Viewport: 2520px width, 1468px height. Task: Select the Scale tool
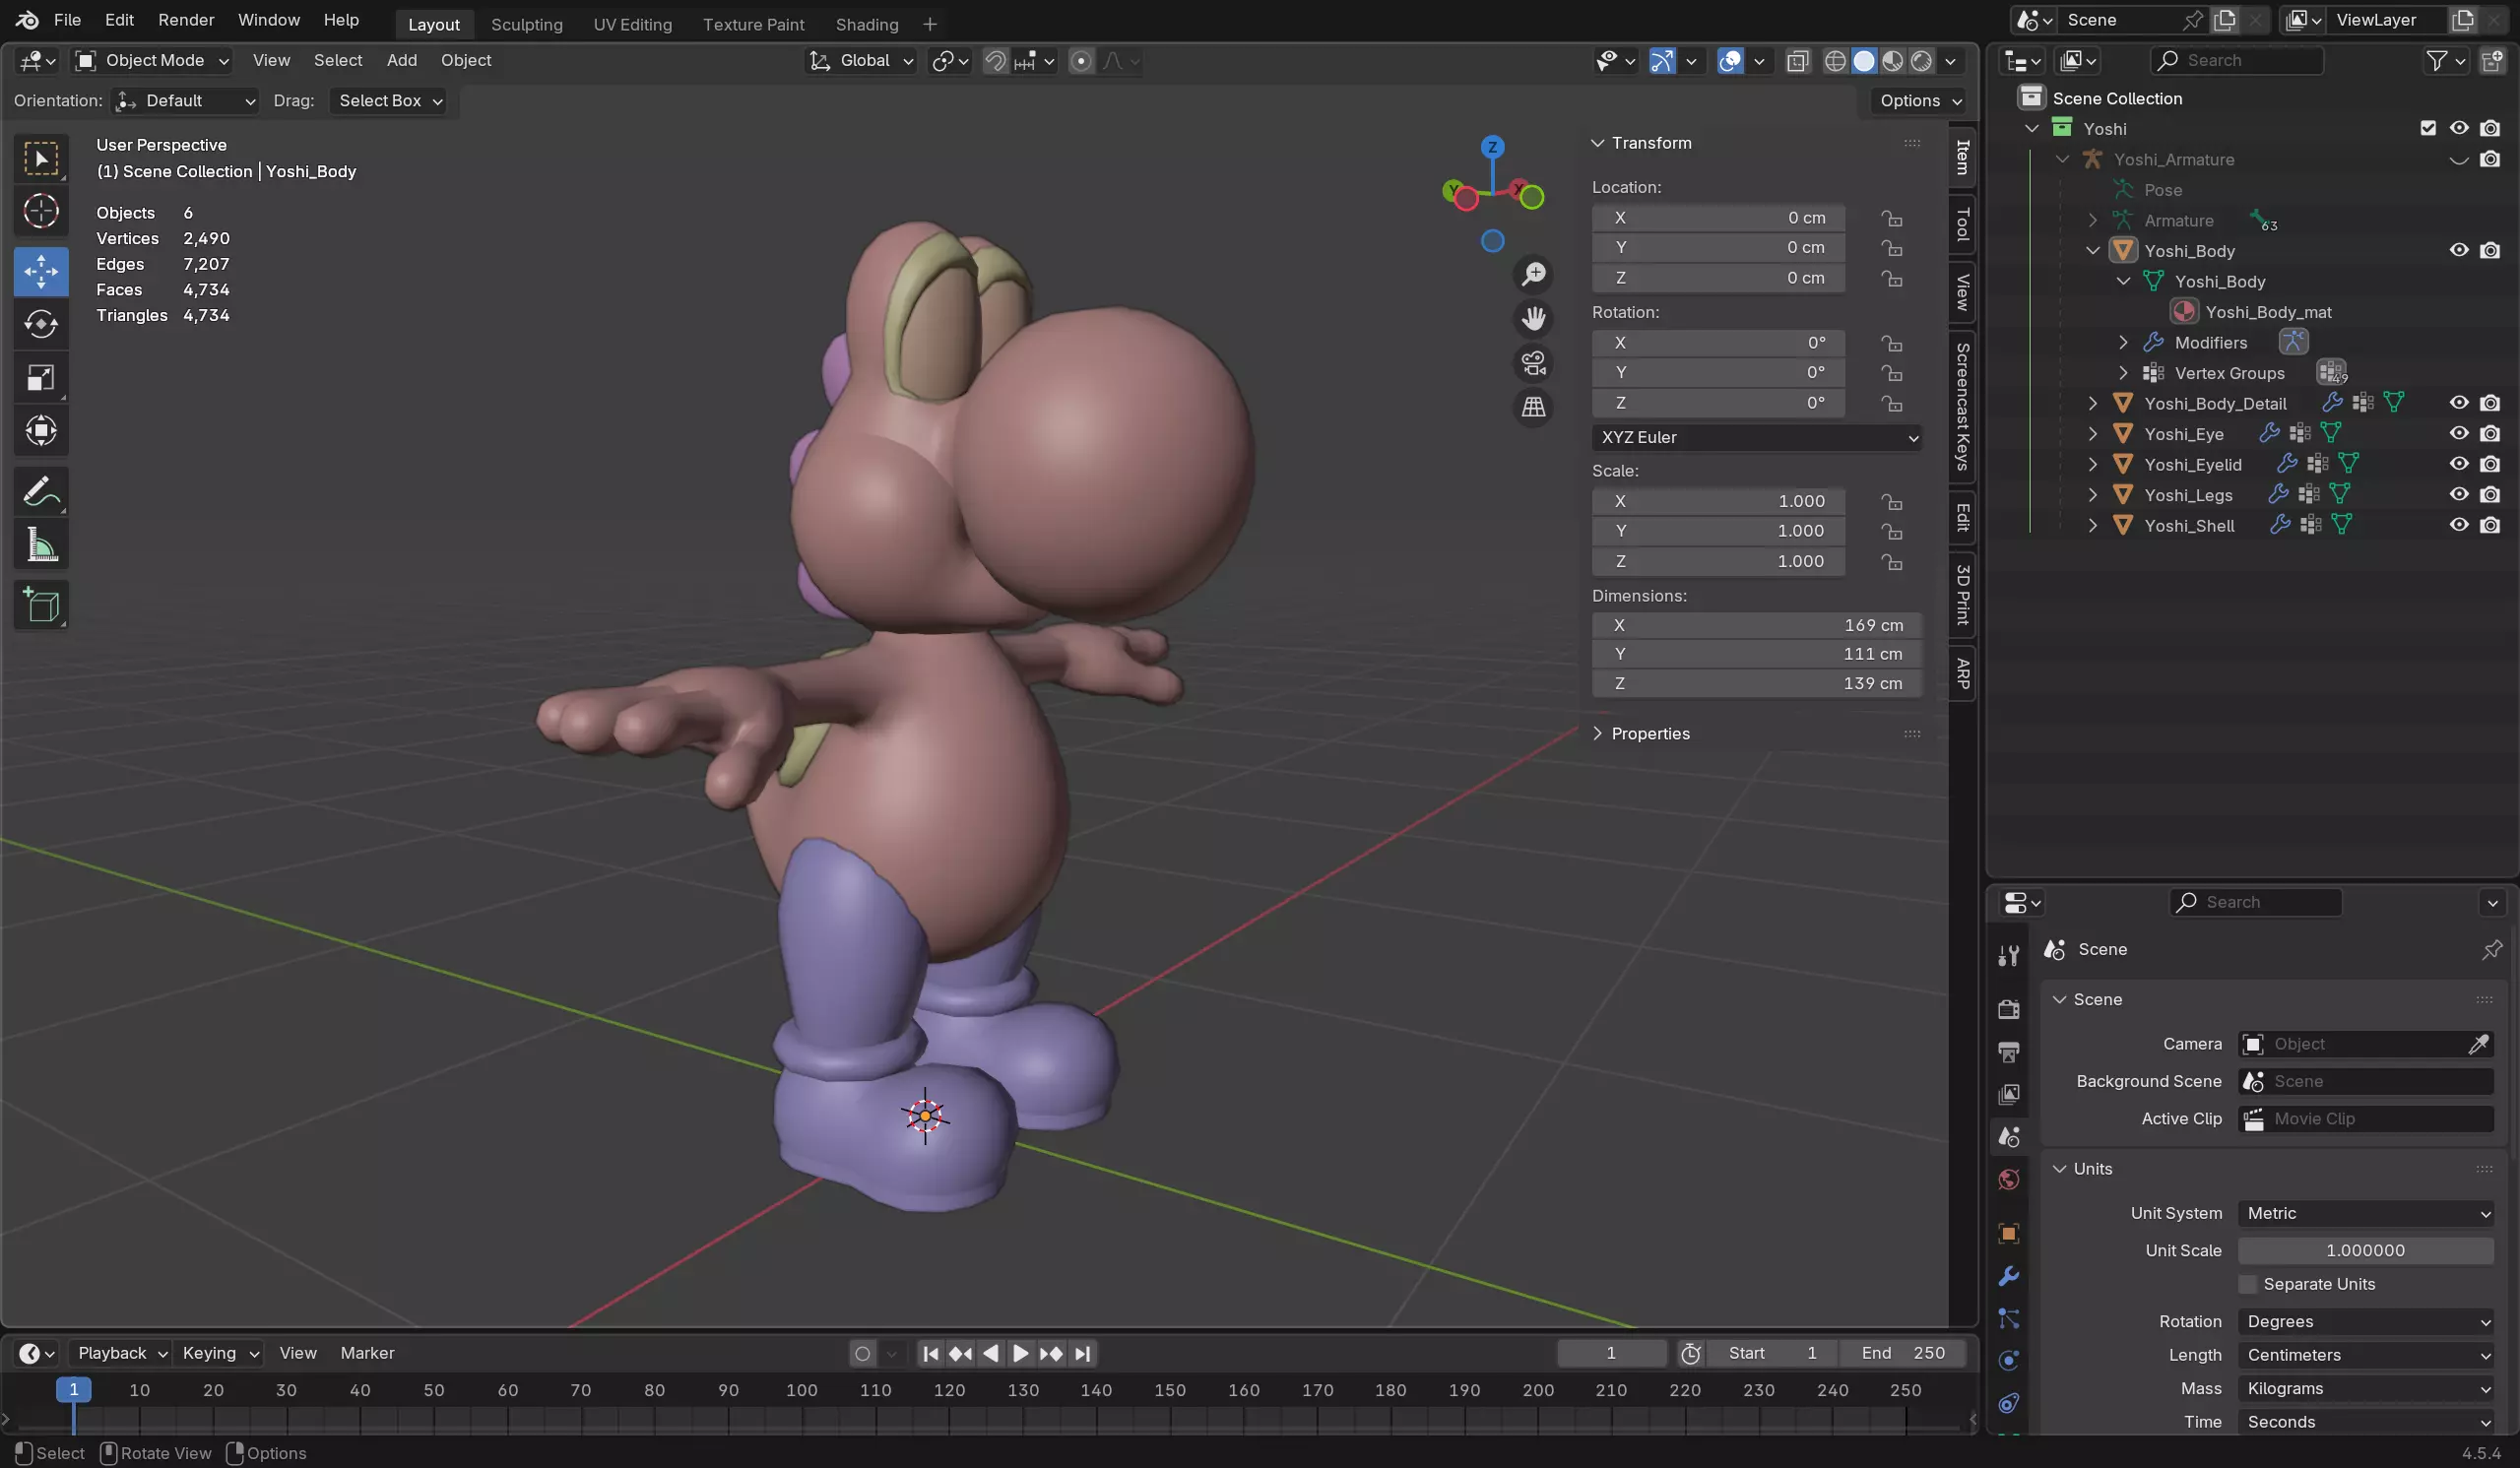pyautogui.click(x=41, y=378)
